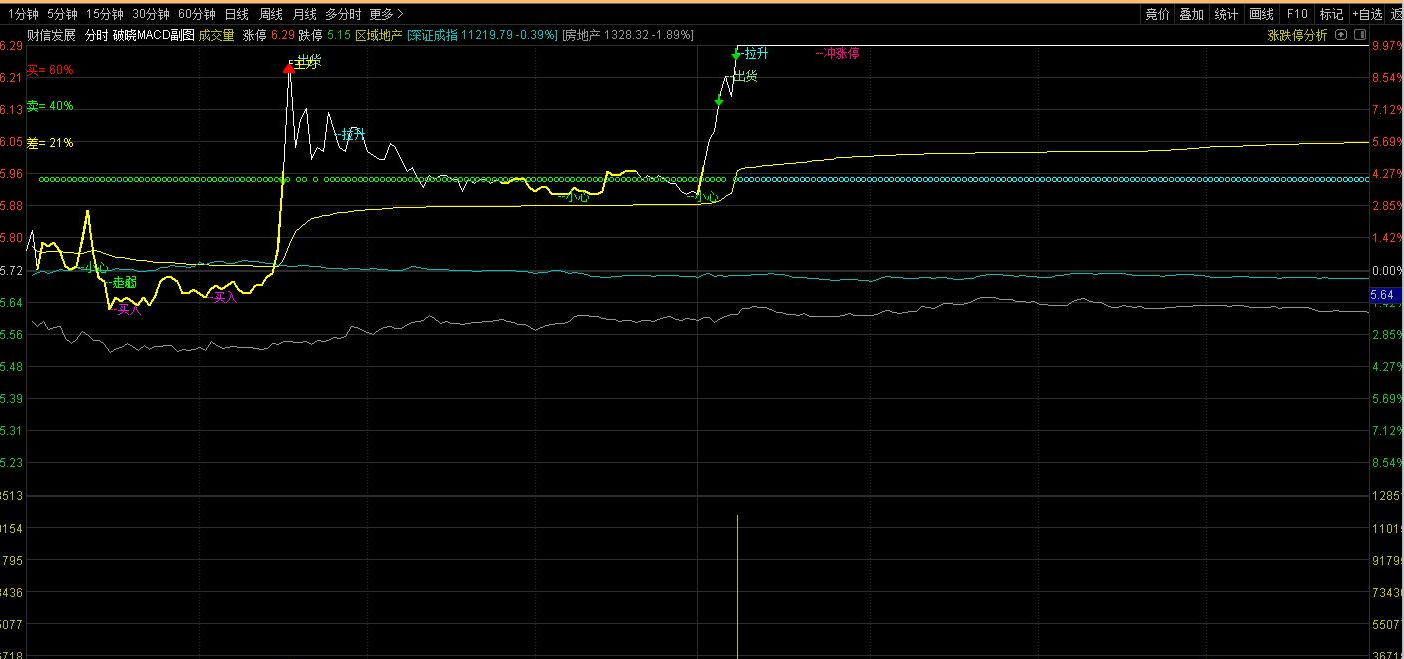This screenshot has height=659, width=1404.
Task: Toggle the 竞价 auction view
Action: point(1157,14)
